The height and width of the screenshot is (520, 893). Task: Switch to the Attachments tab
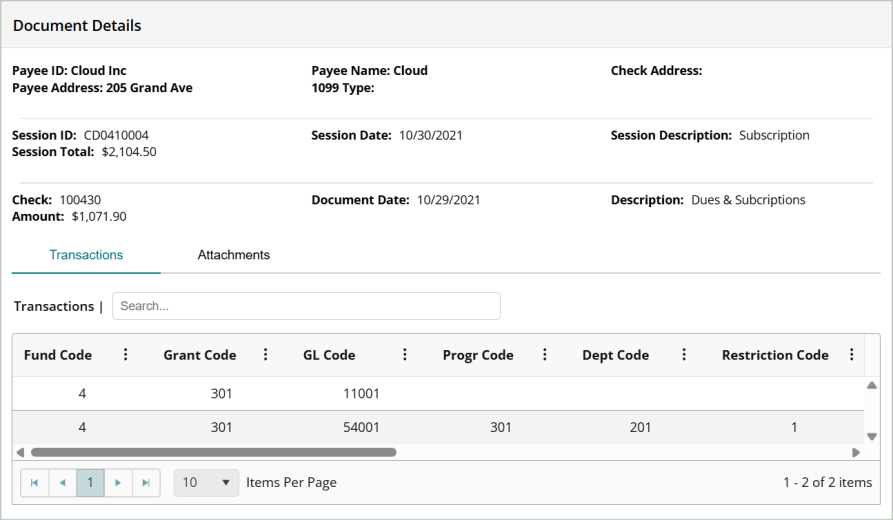[233, 255]
